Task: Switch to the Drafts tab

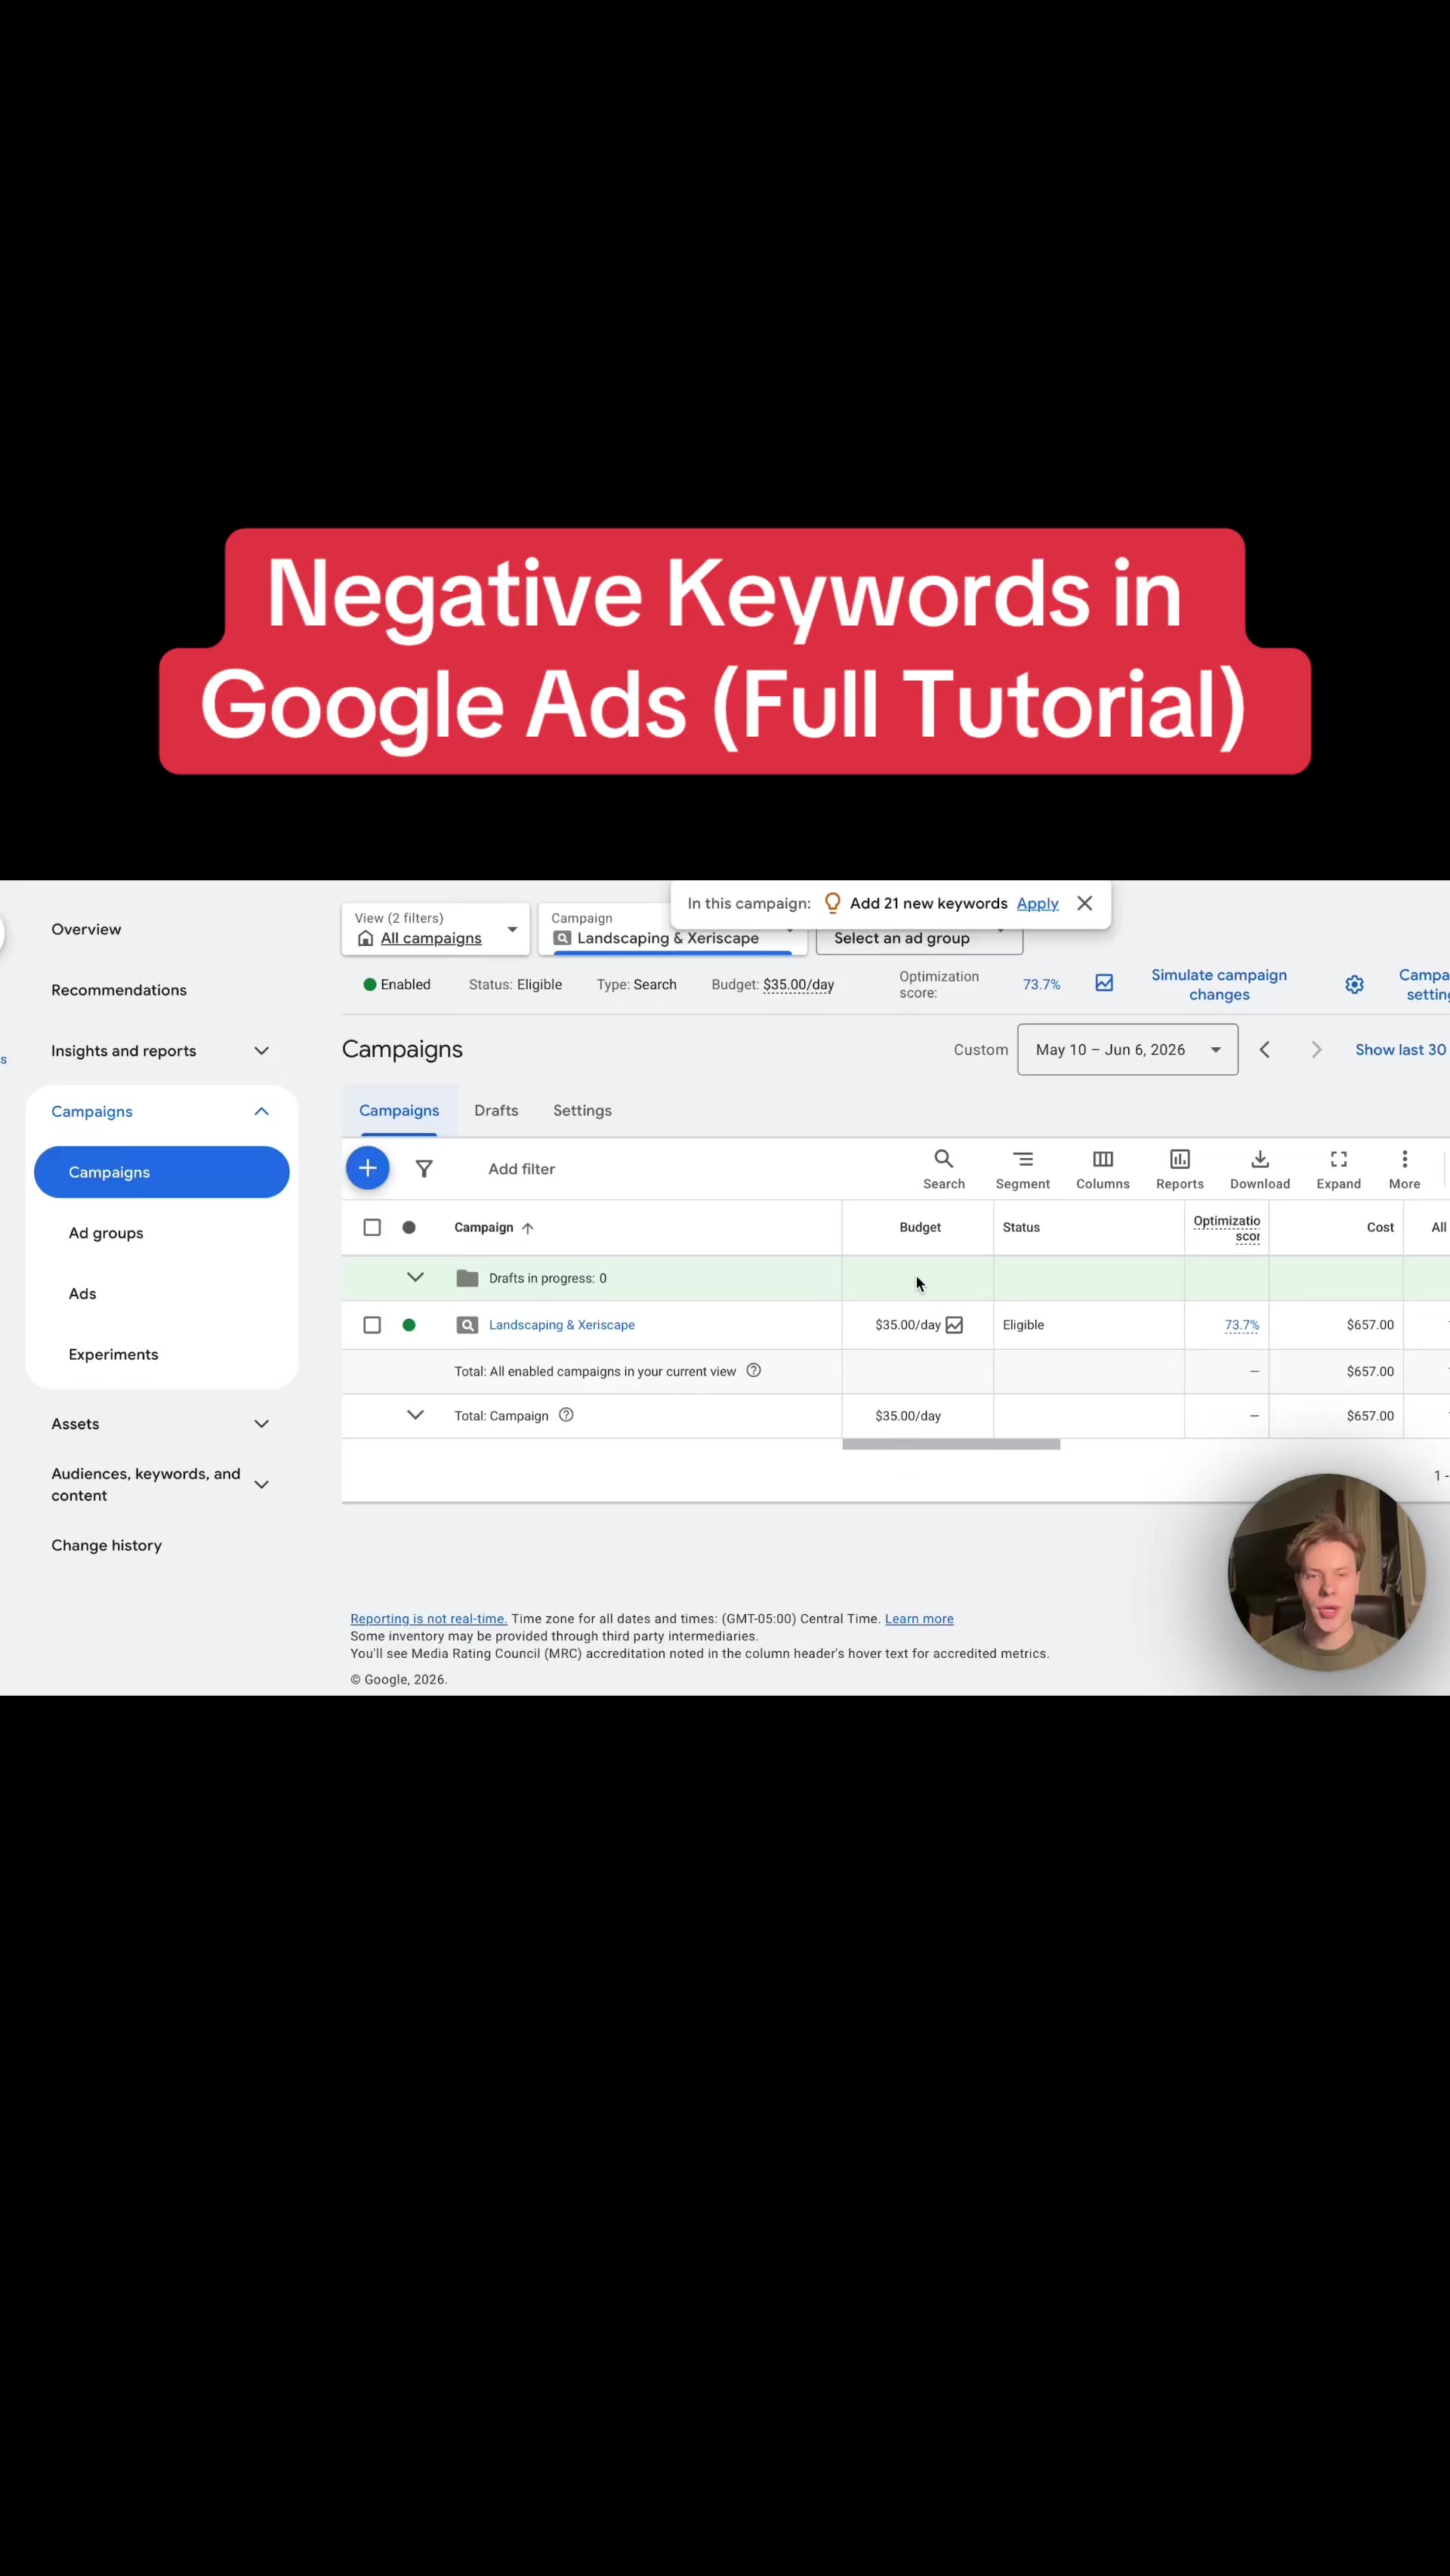Action: click(x=496, y=1110)
